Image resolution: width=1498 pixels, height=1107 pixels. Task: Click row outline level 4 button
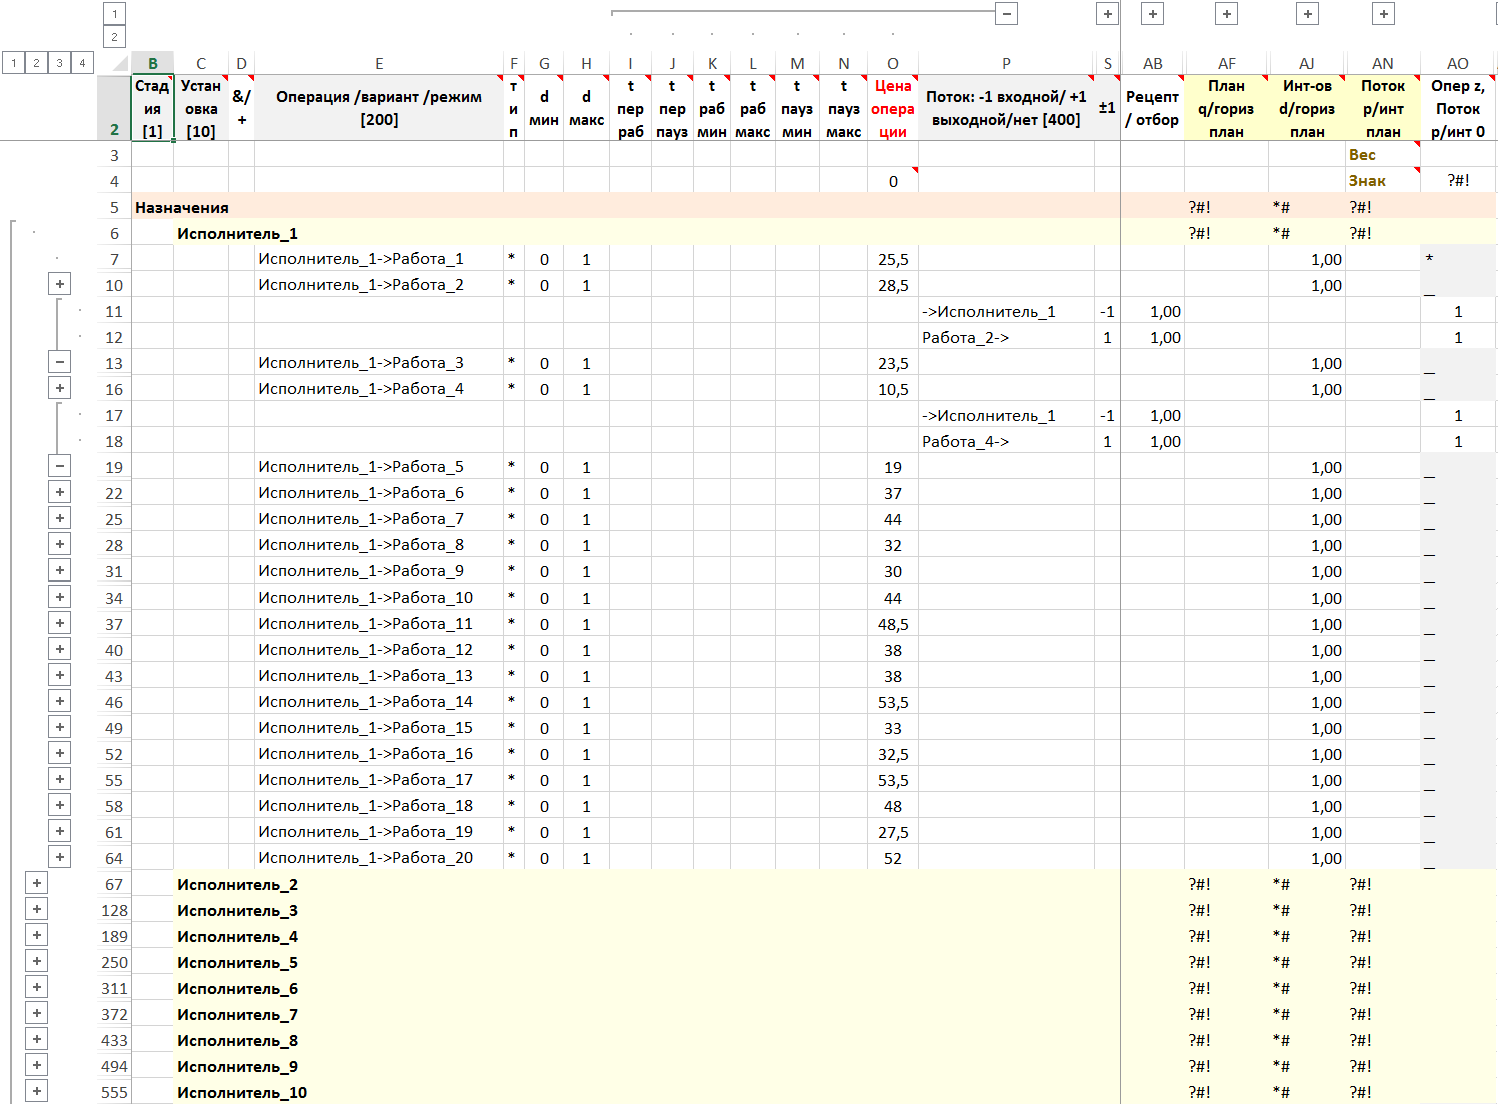tap(82, 63)
